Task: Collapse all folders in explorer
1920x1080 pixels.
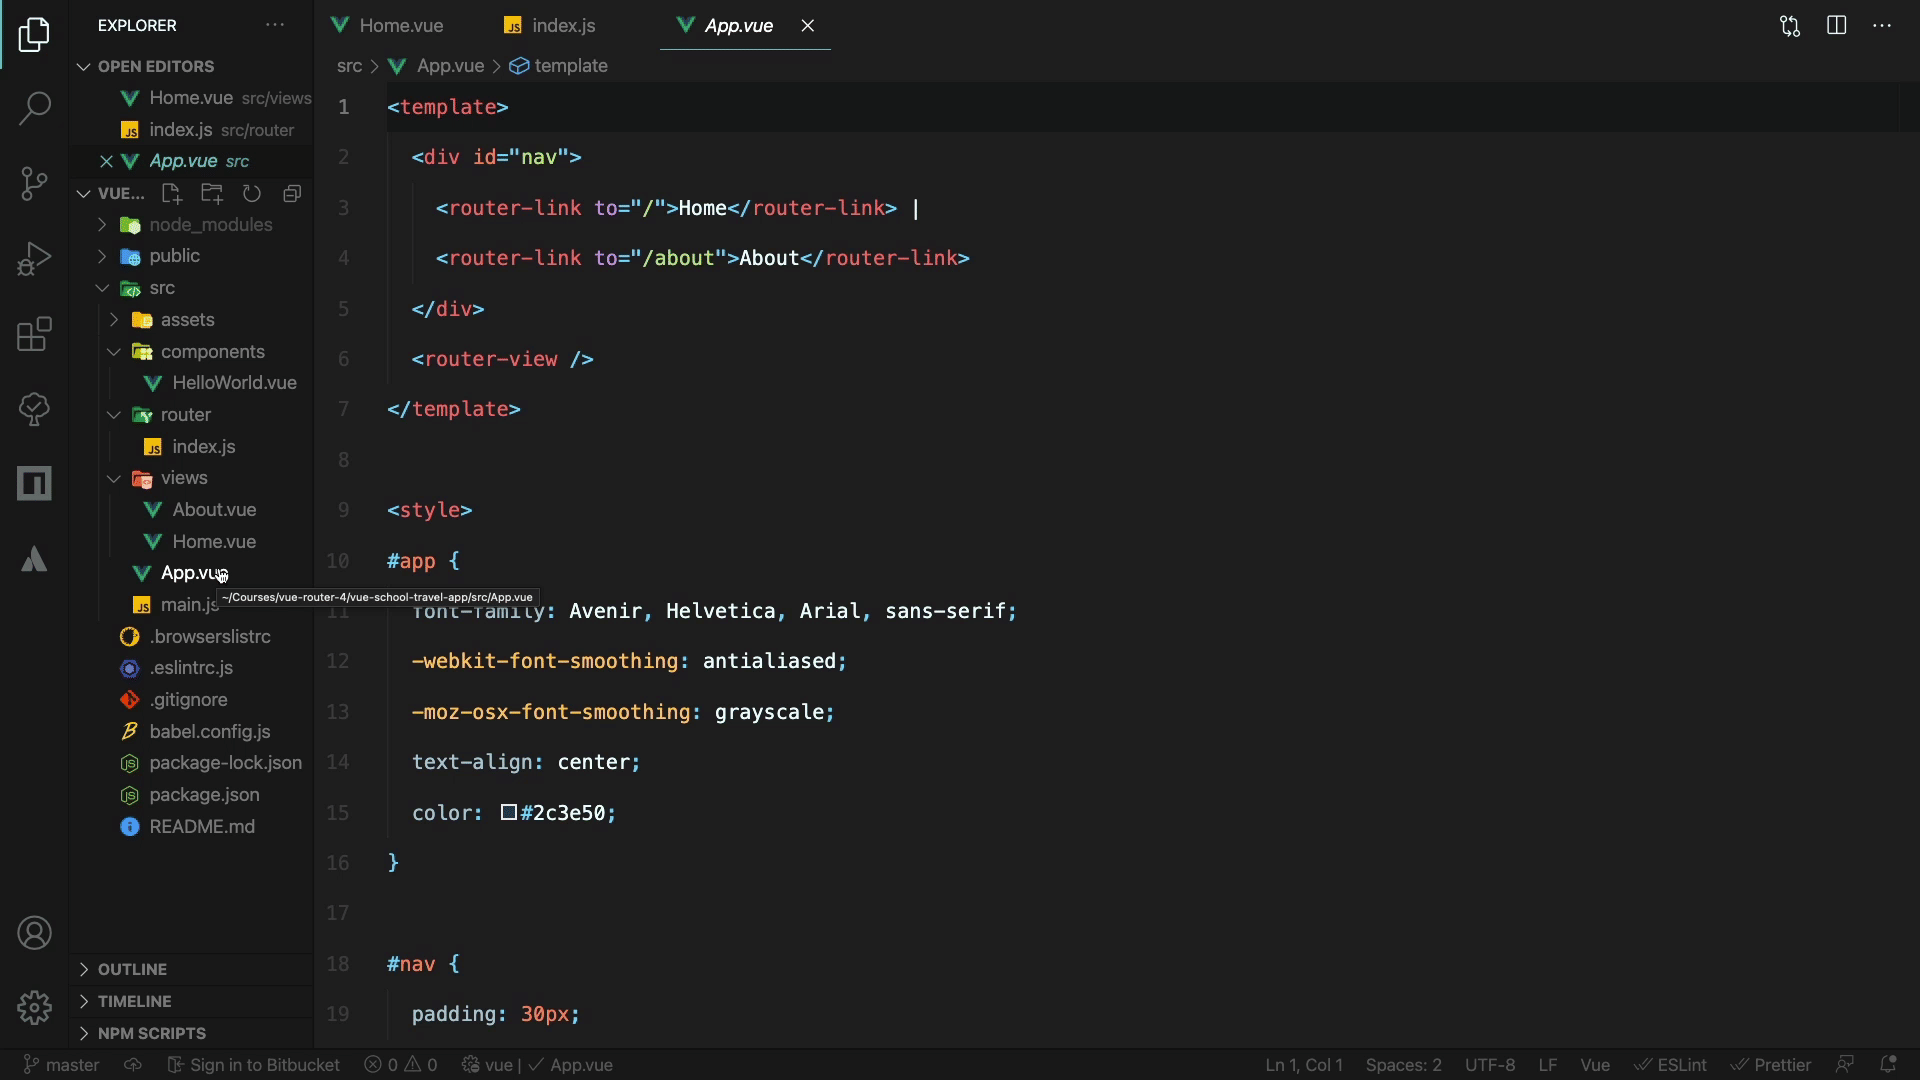Action: [292, 193]
